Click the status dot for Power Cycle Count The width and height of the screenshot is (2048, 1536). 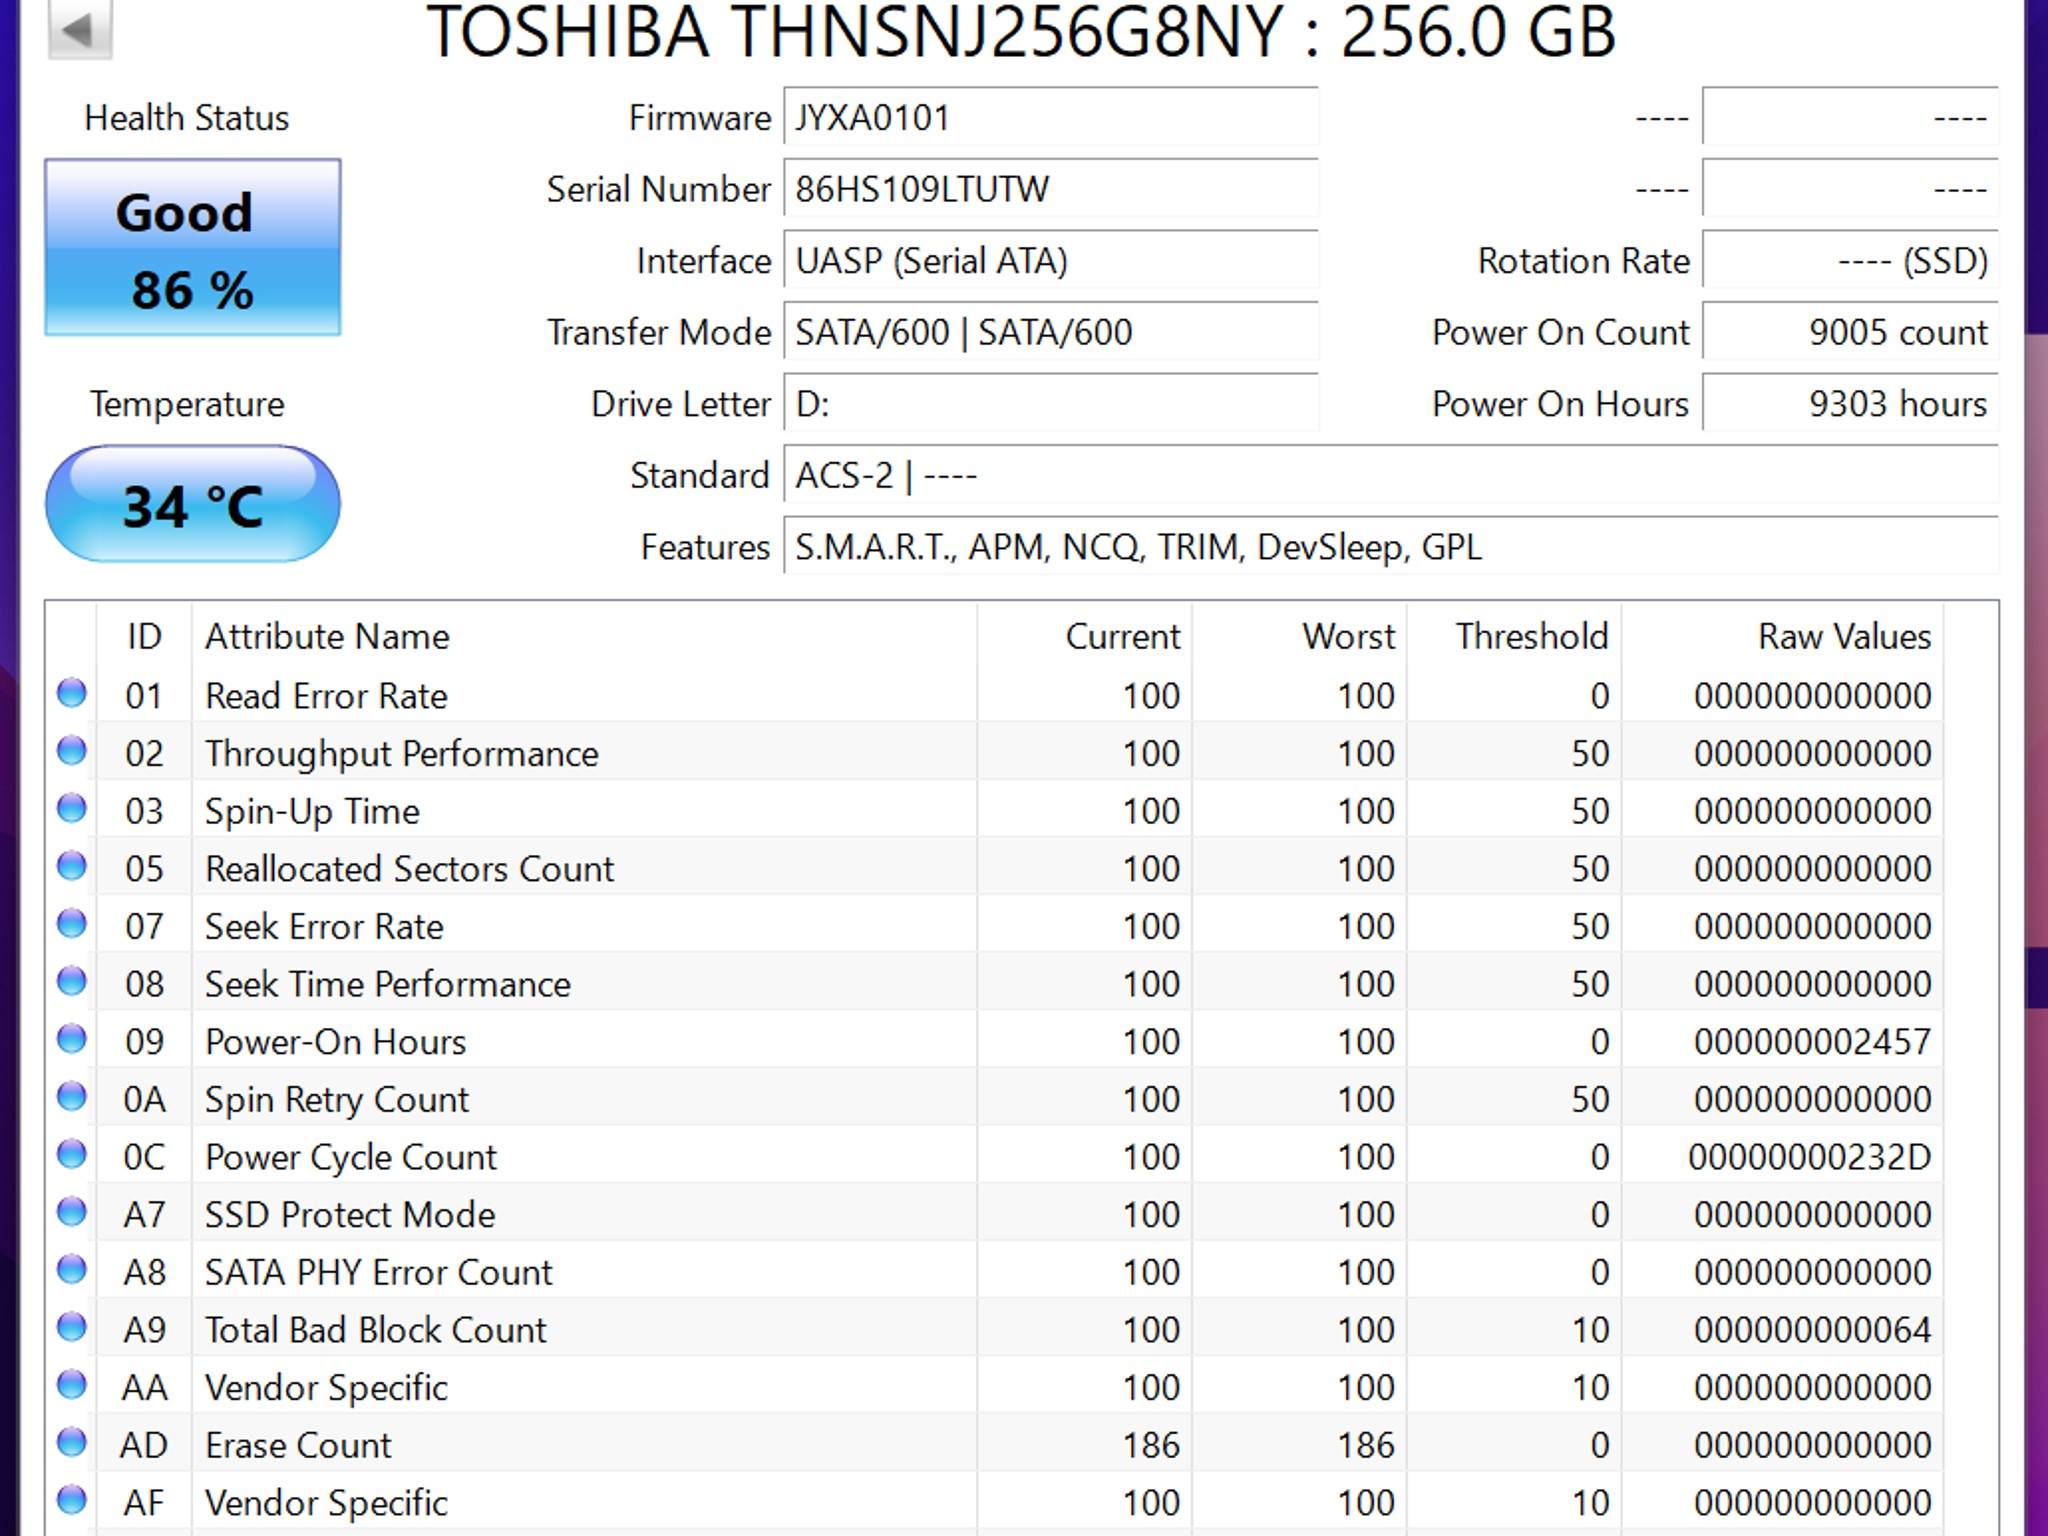click(x=71, y=1156)
